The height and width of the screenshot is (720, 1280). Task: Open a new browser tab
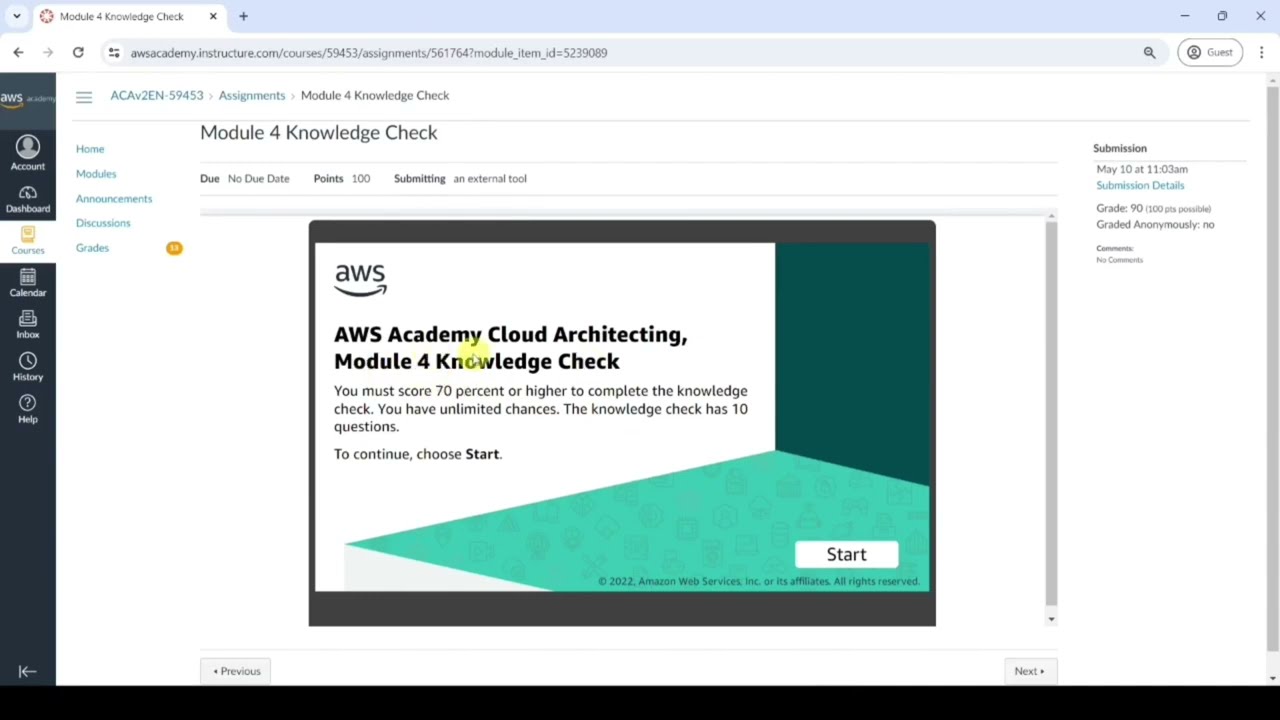pyautogui.click(x=243, y=16)
